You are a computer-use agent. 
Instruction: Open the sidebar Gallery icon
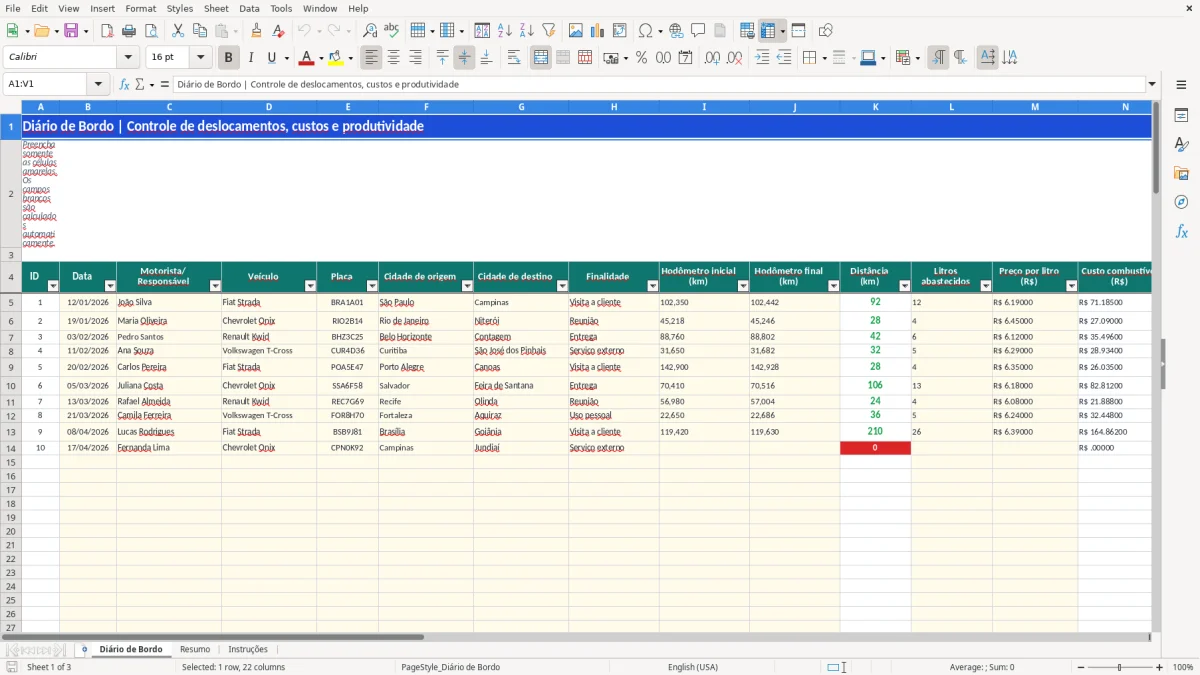pyautogui.click(x=1181, y=173)
